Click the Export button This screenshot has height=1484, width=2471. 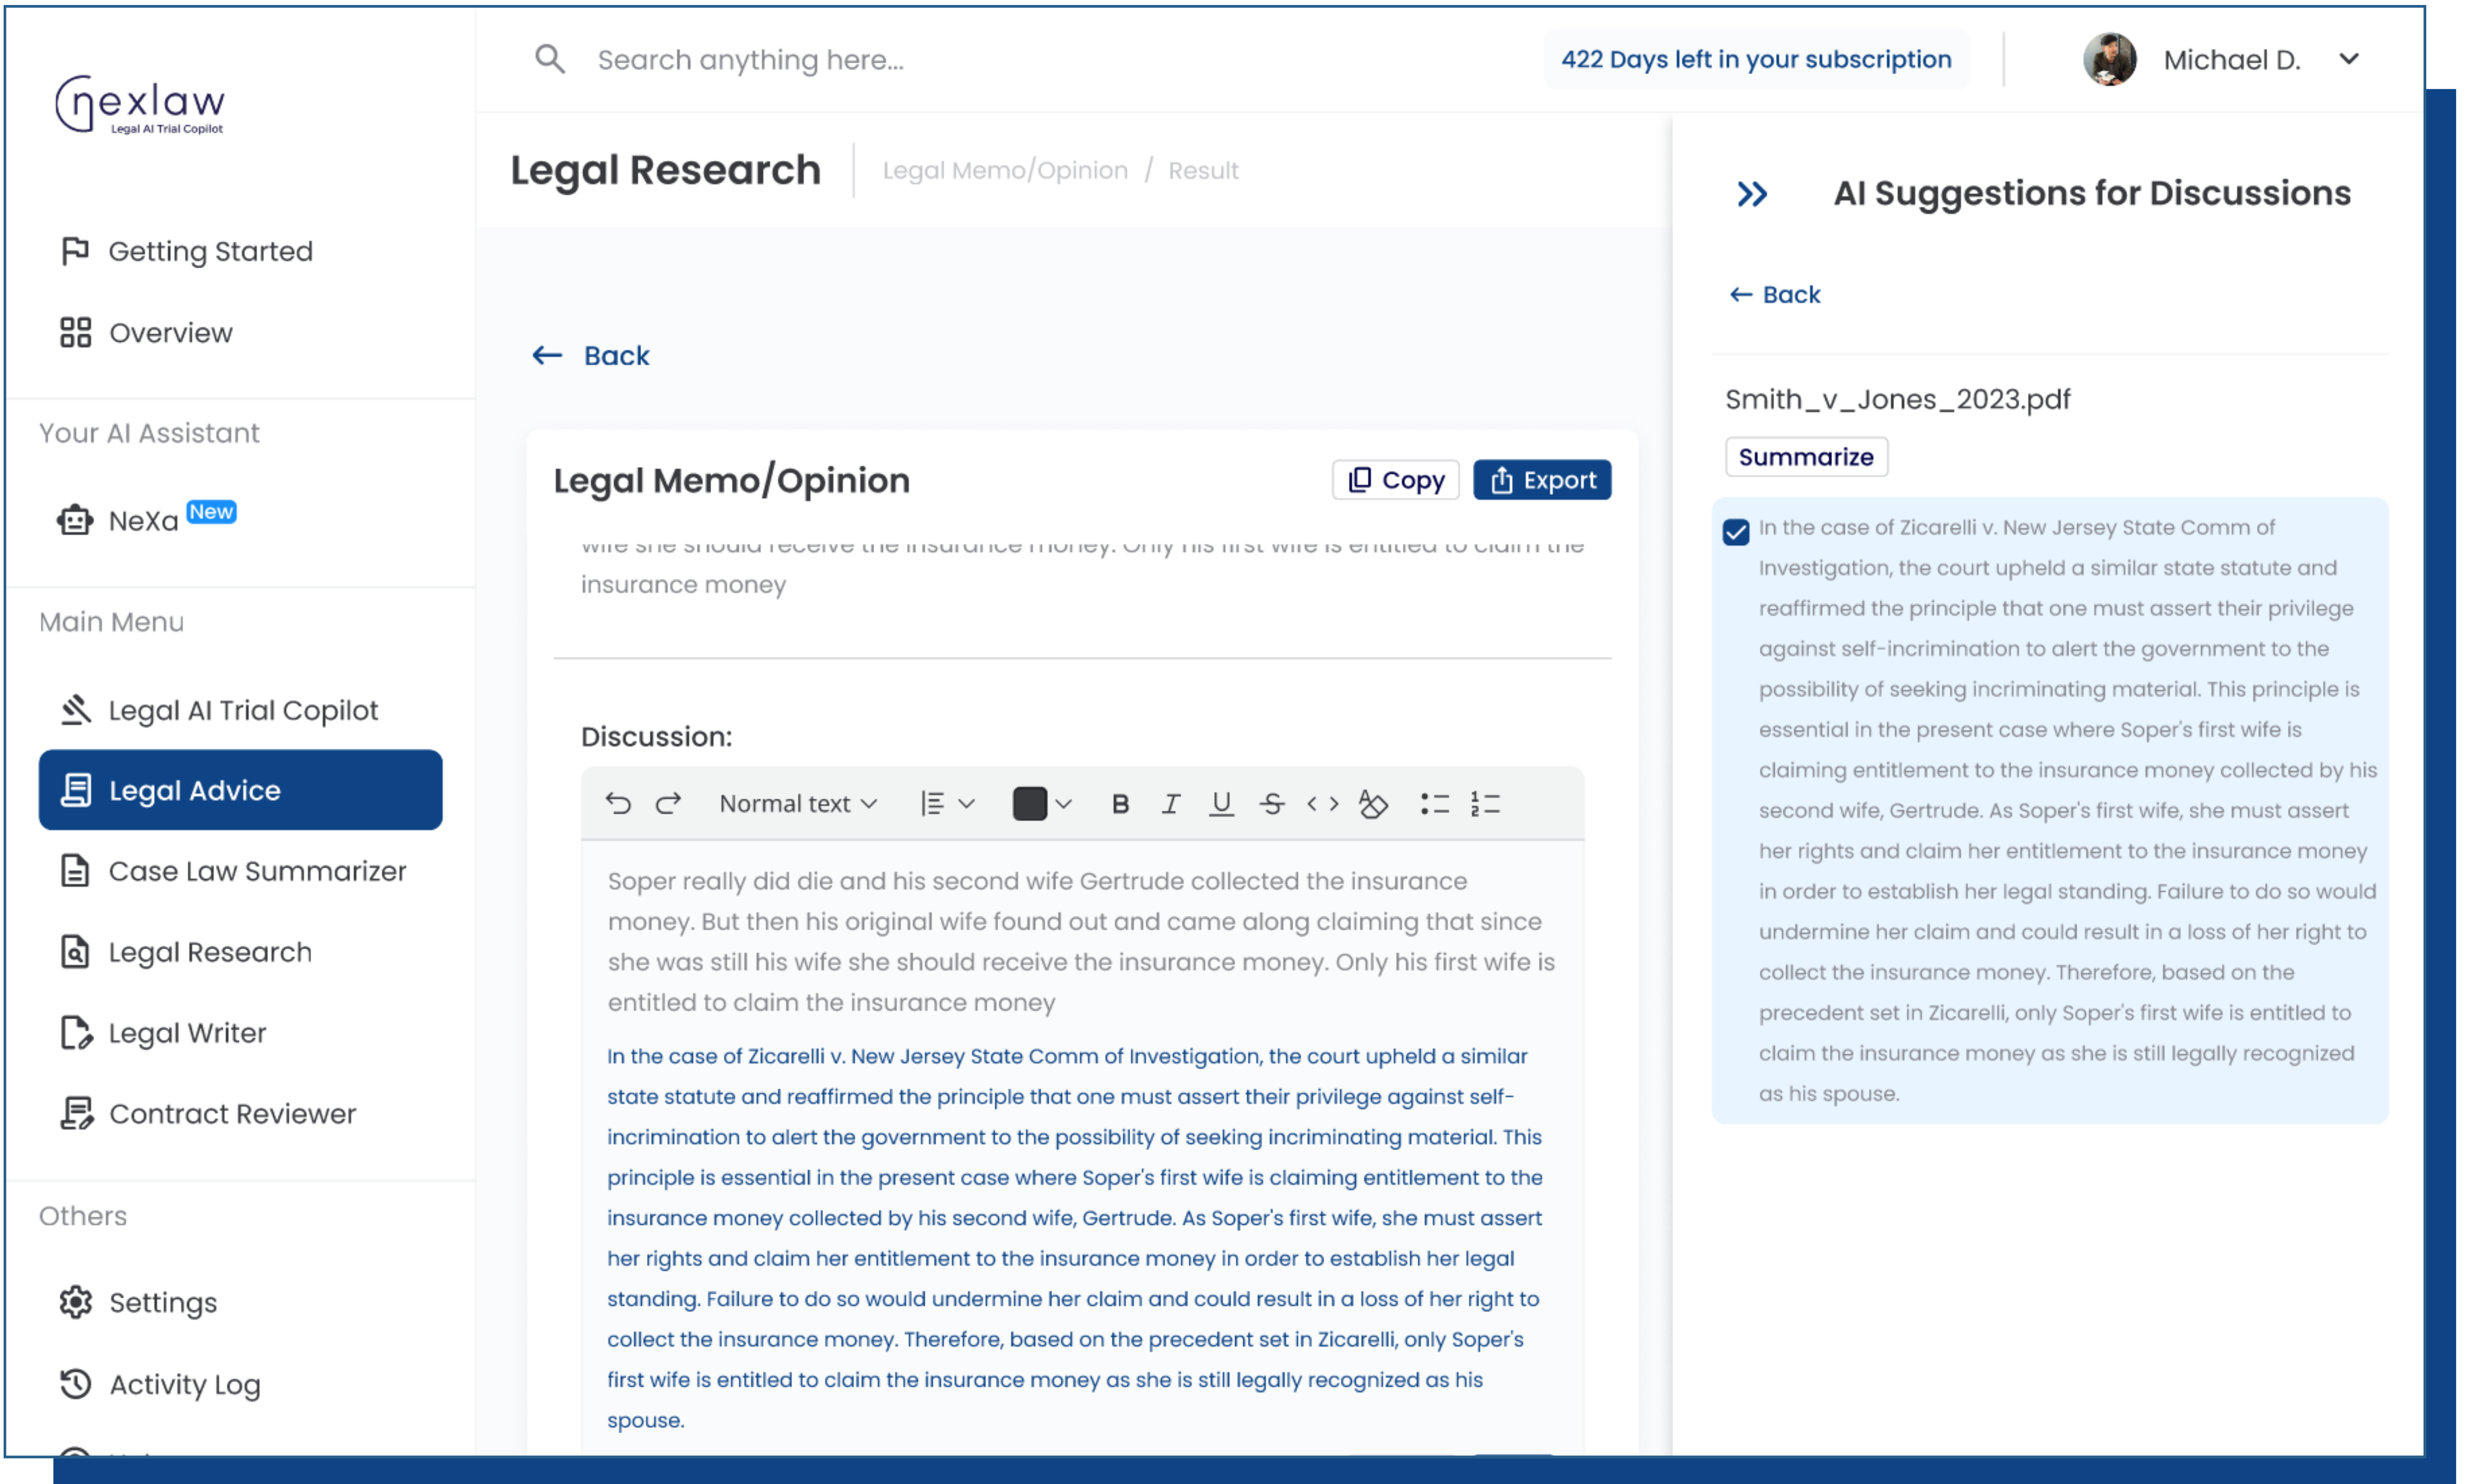(1542, 480)
